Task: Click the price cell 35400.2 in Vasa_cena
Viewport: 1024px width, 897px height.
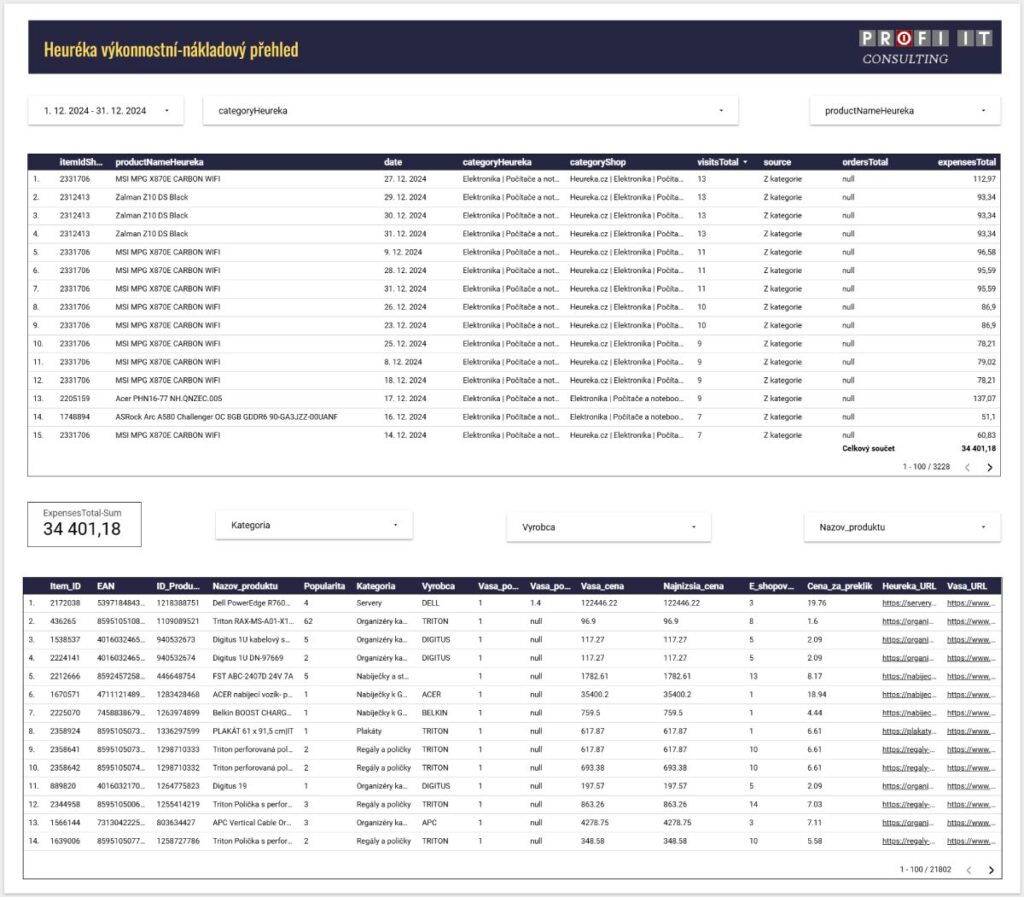Action: tap(594, 695)
